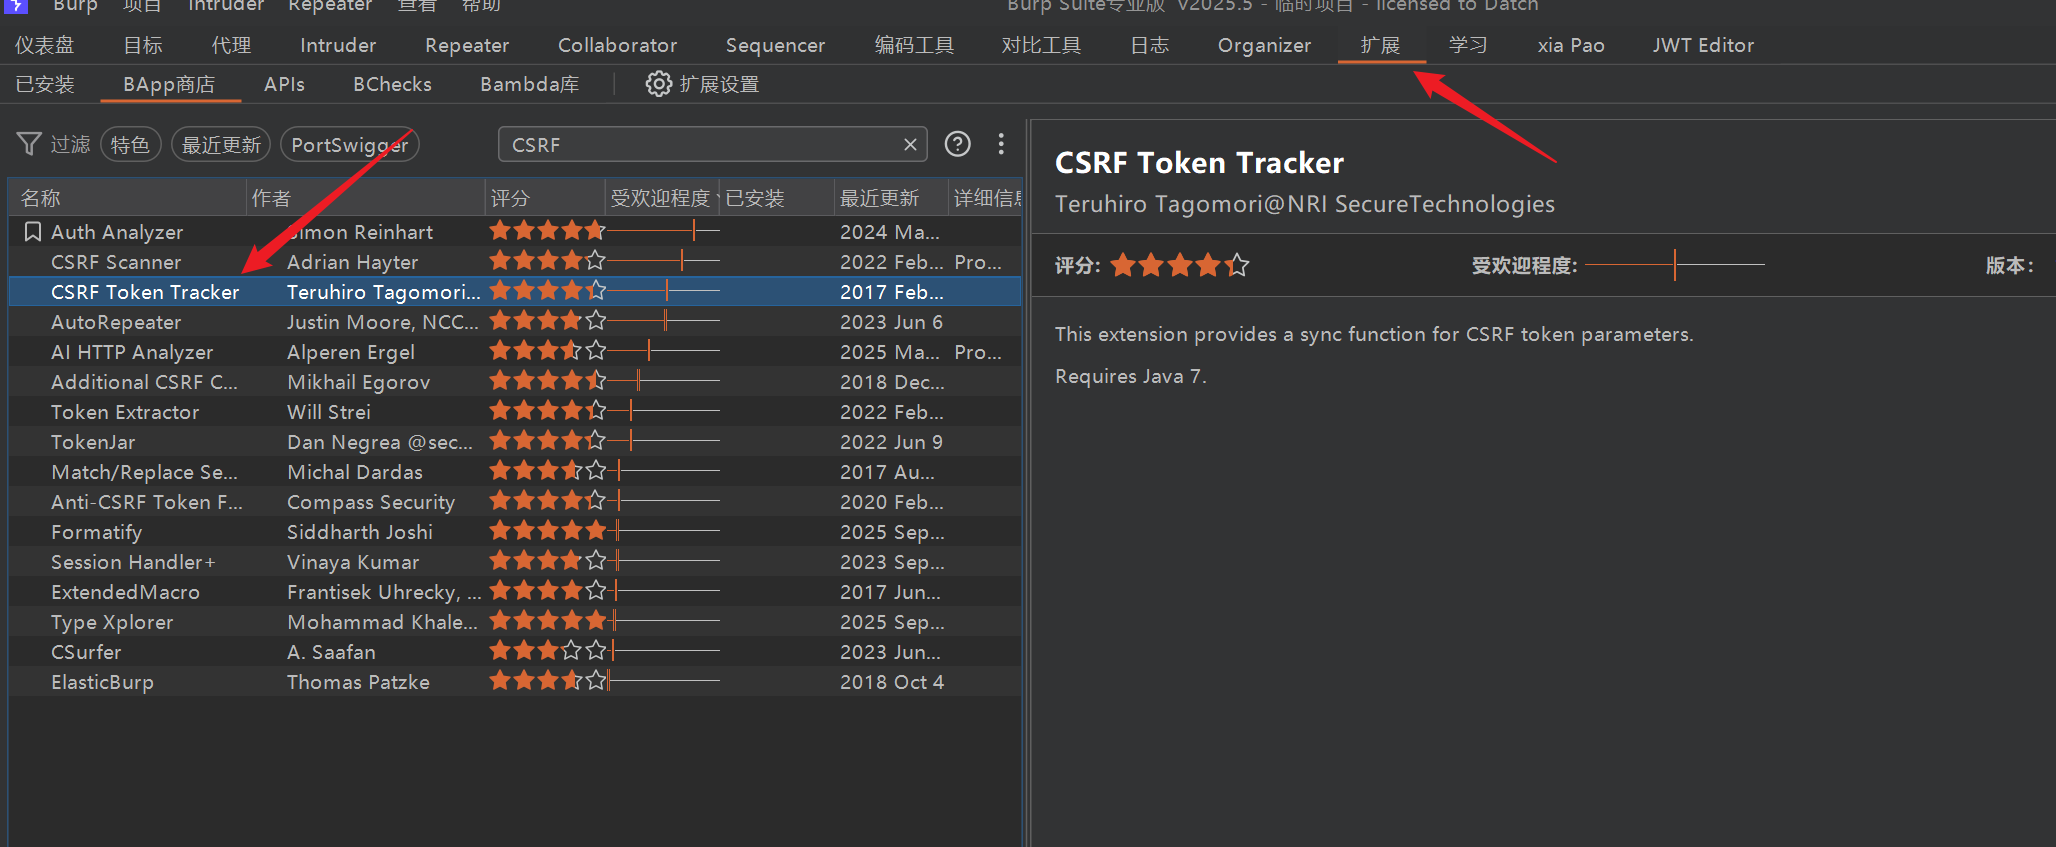Sort by 评分 column header
2056x847 pixels.
point(510,199)
